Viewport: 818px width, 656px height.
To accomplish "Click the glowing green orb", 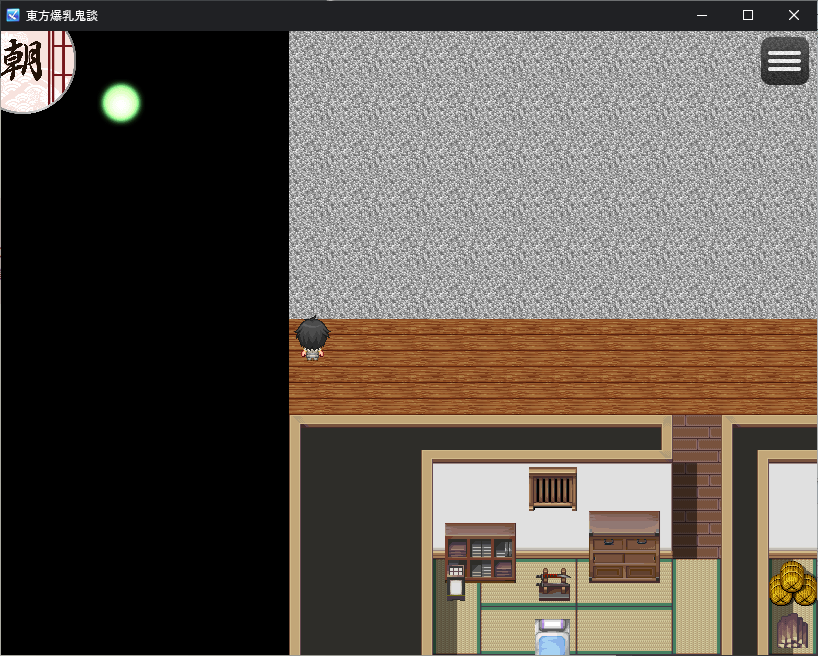I will click(121, 103).
